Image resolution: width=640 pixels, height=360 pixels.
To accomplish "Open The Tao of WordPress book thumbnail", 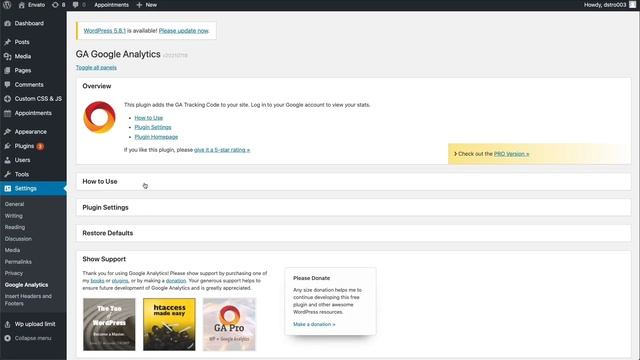I will click(109, 324).
